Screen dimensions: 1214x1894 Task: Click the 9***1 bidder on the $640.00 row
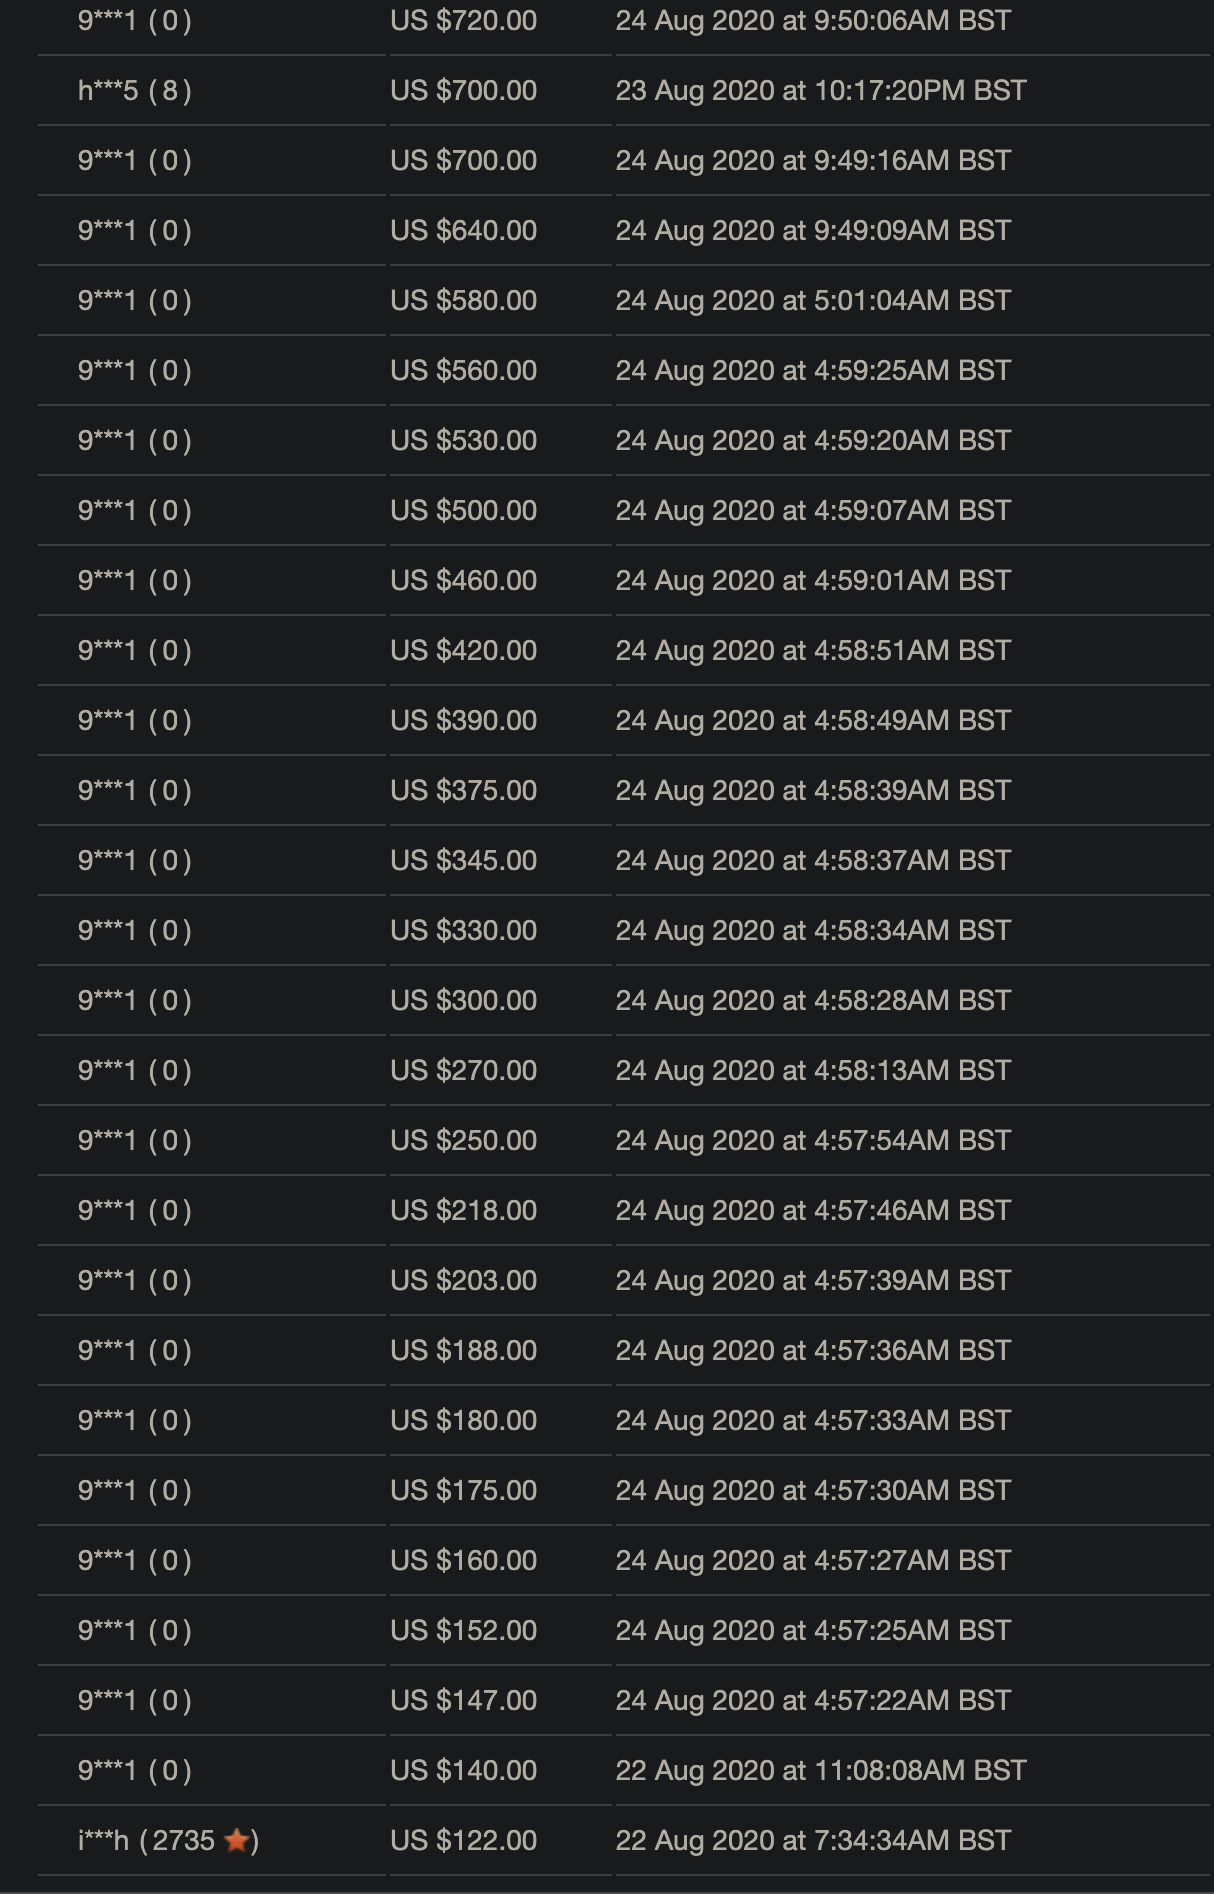(107, 231)
